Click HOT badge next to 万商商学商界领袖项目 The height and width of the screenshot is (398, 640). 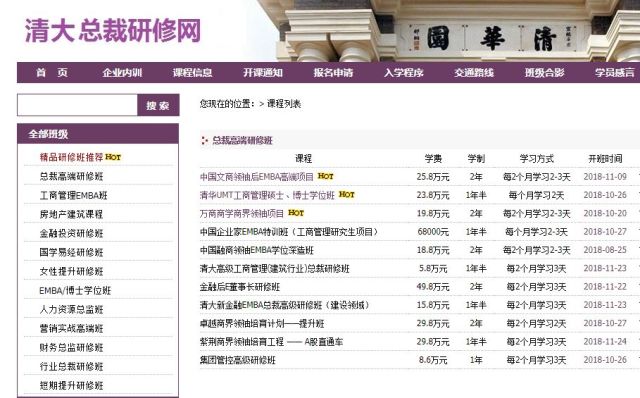click(296, 213)
